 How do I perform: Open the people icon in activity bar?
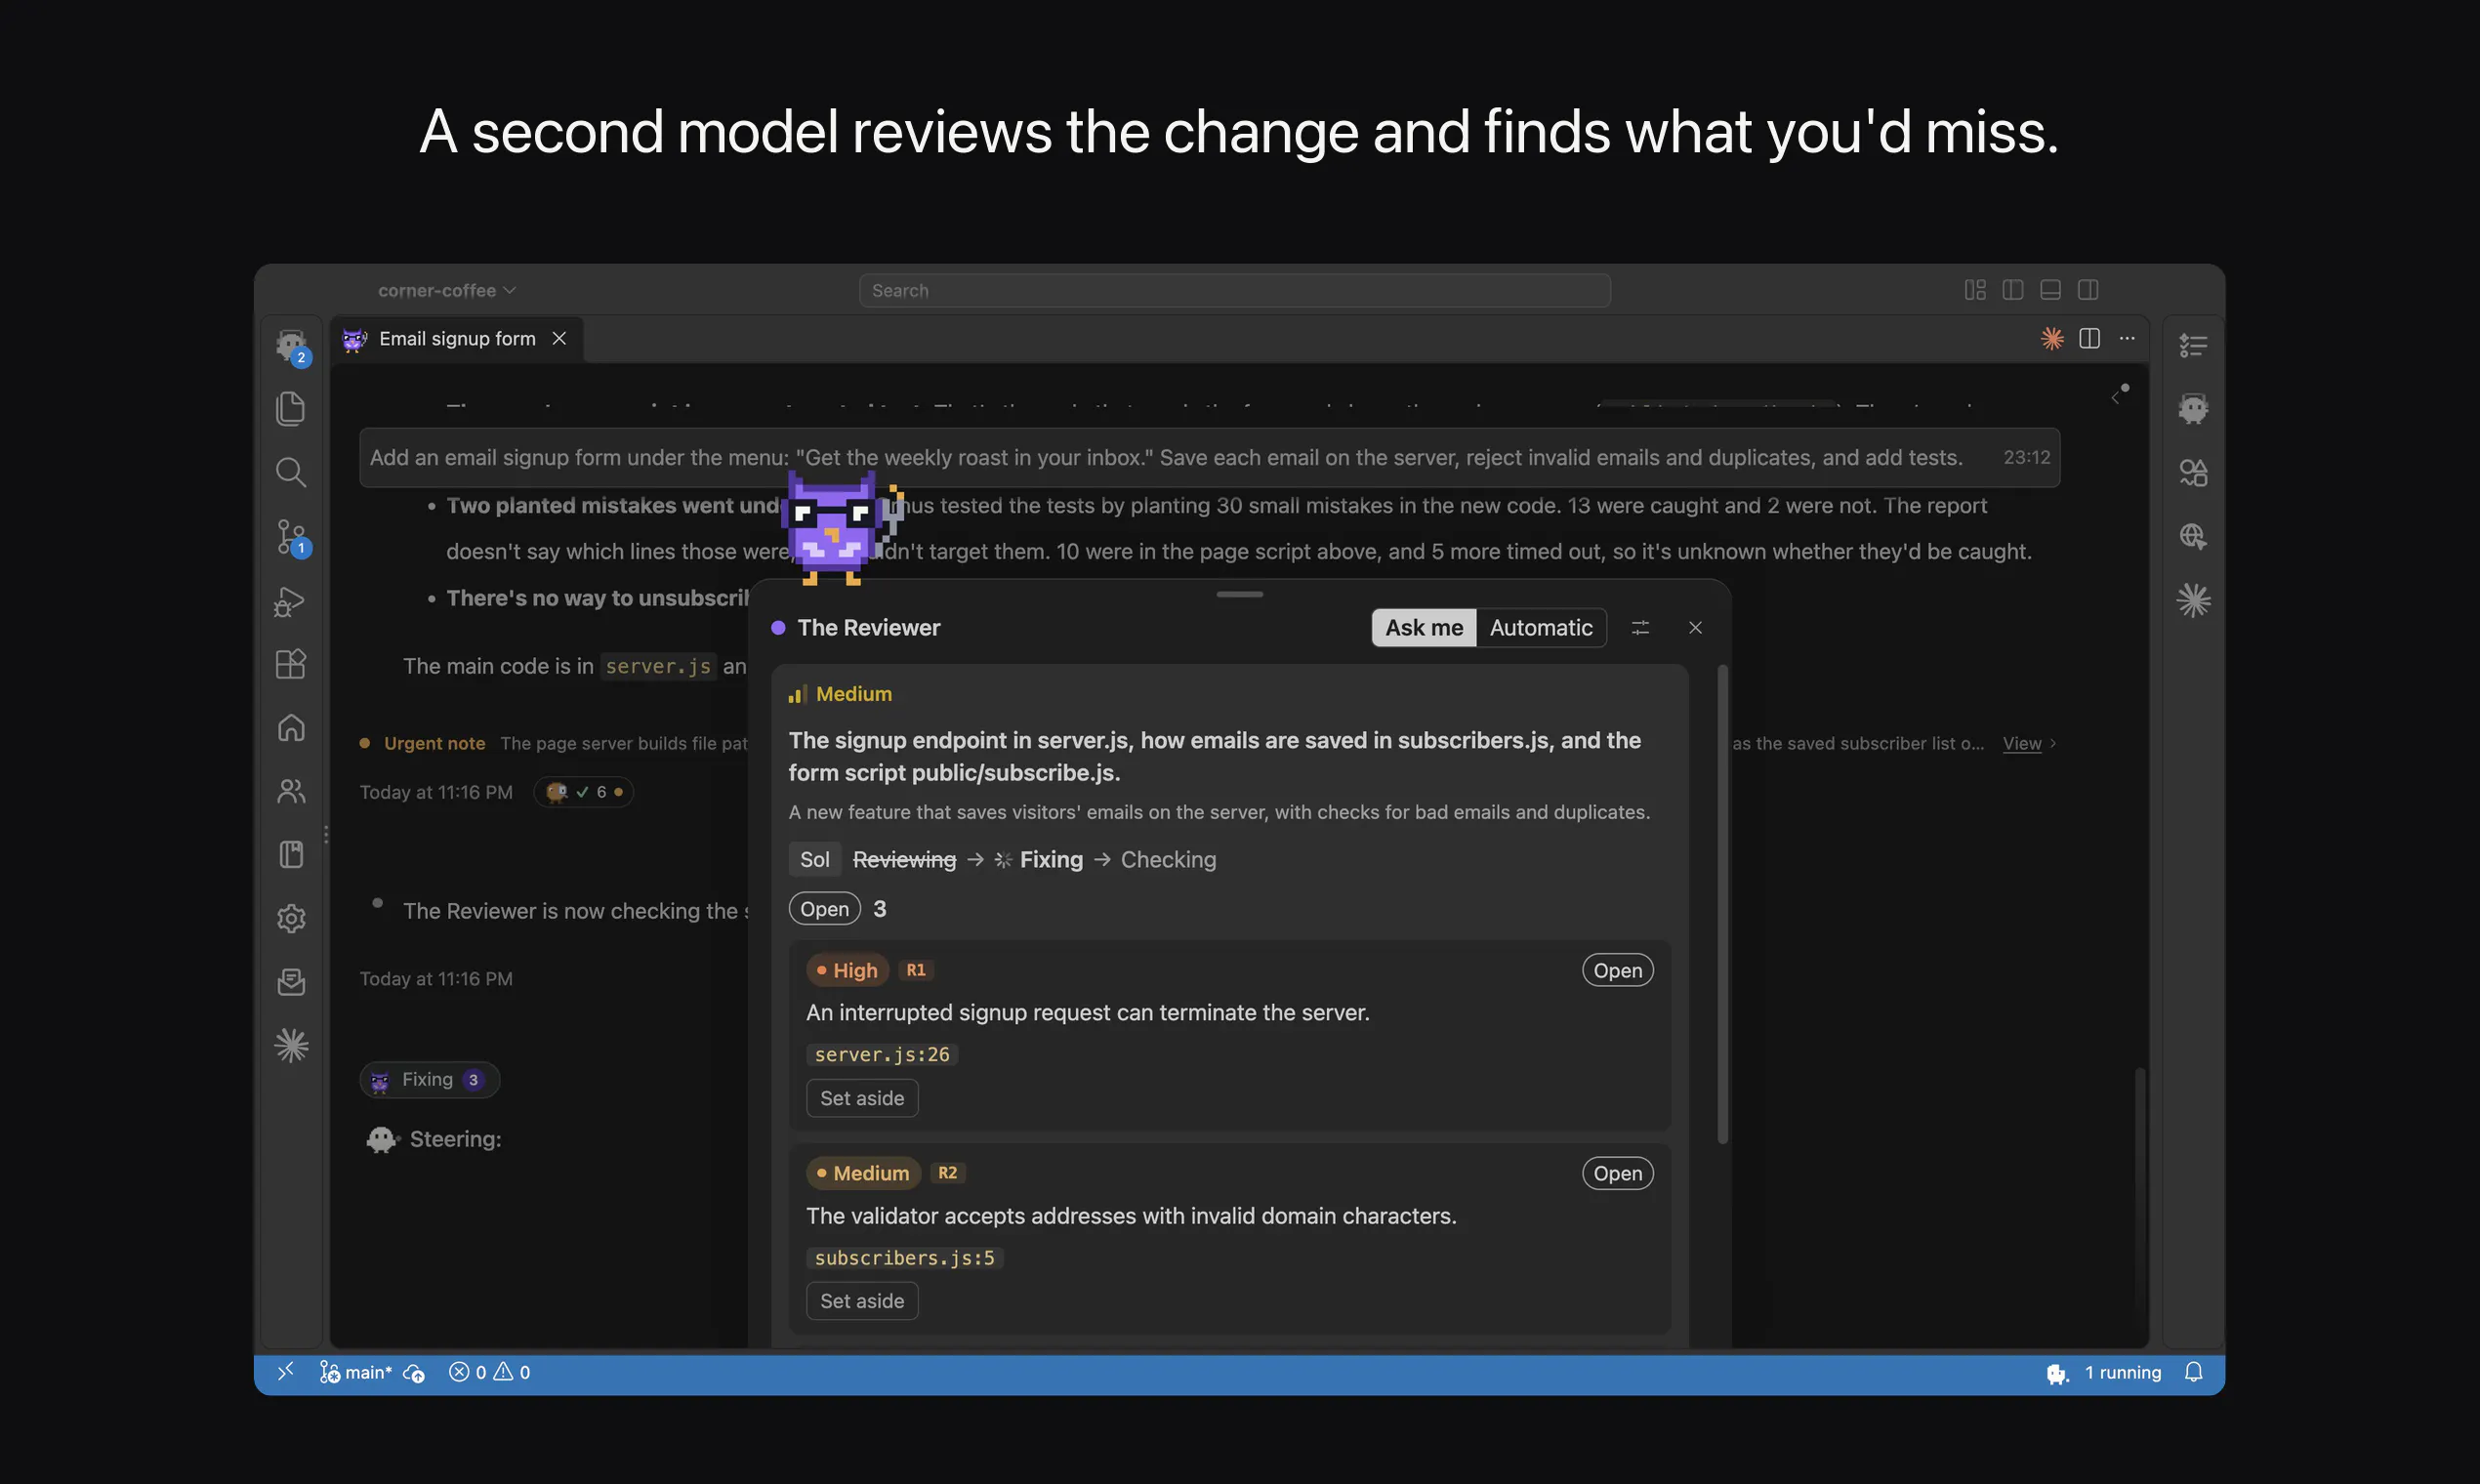291,791
